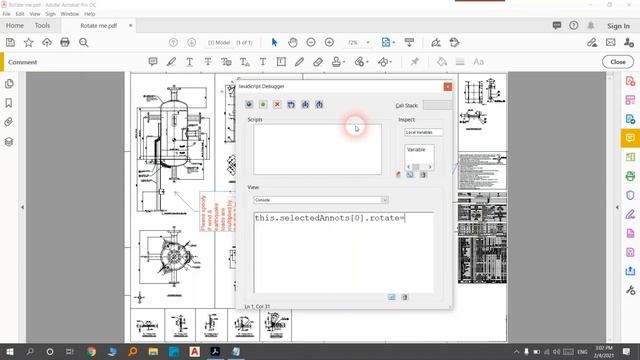Open Windows Start menu

pos(10,352)
